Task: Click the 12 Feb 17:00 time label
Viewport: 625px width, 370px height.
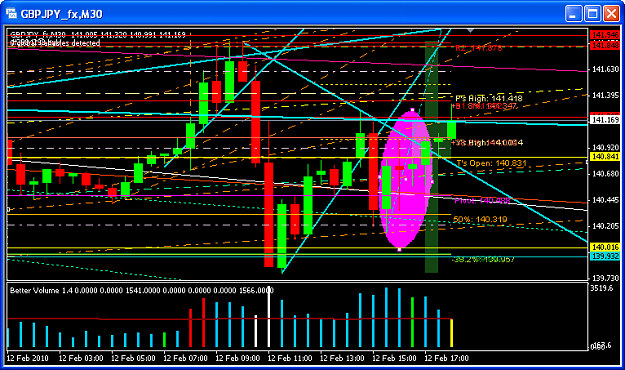Action: tap(447, 358)
